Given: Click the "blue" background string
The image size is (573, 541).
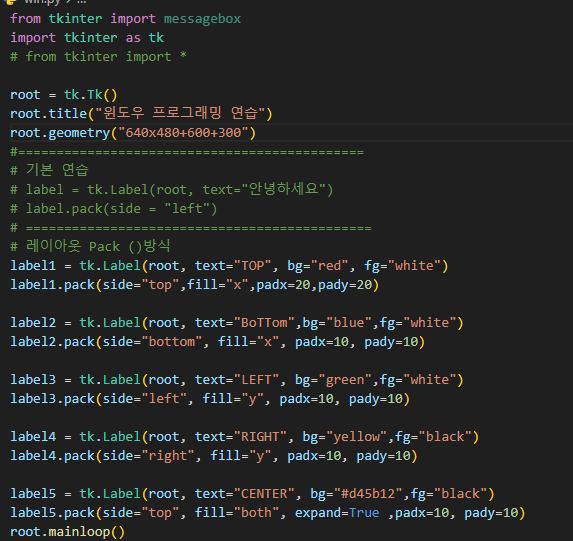Looking at the screenshot, I should click(x=348, y=323).
